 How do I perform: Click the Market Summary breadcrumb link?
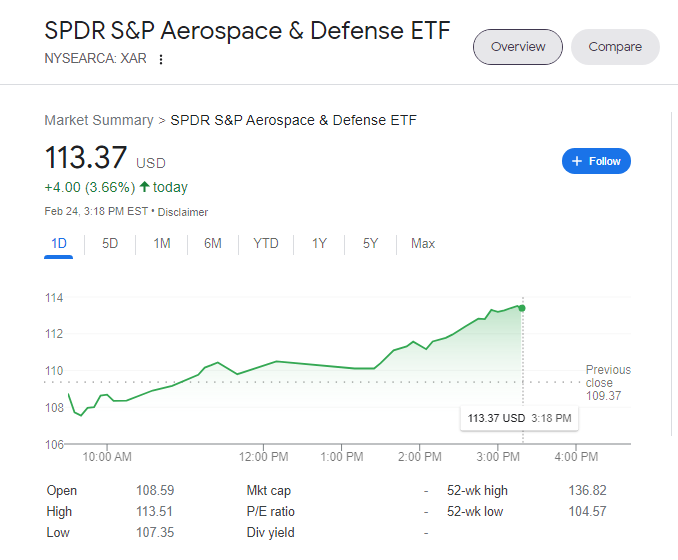click(99, 120)
